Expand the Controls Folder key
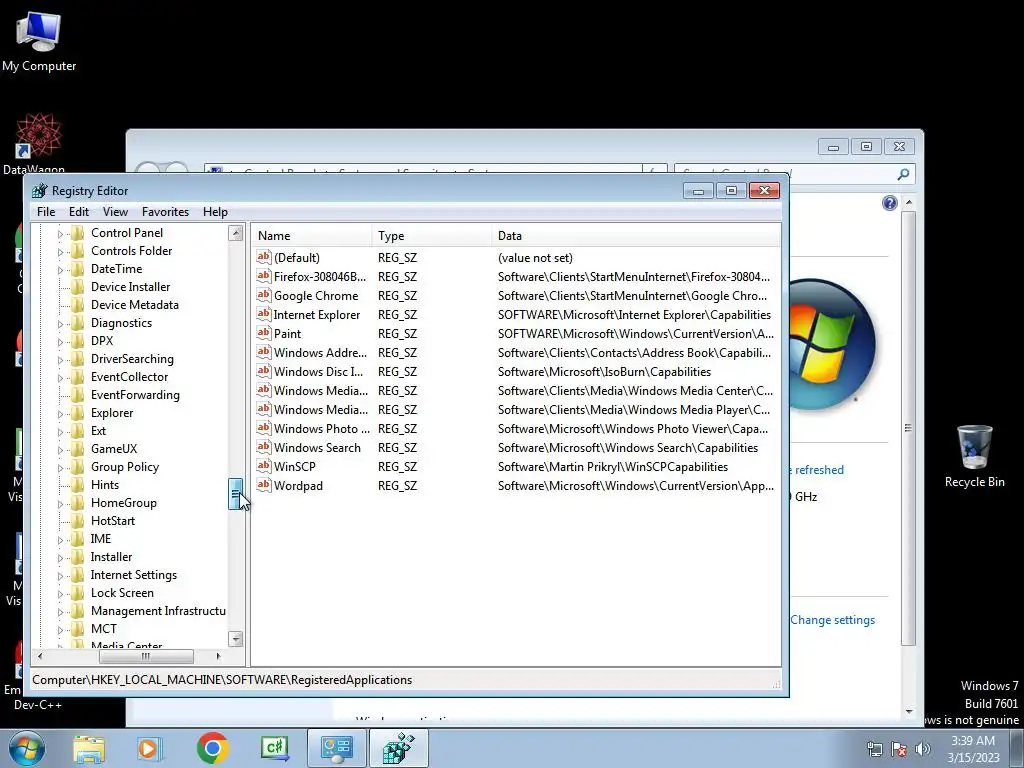The image size is (1024, 768). [x=60, y=251]
